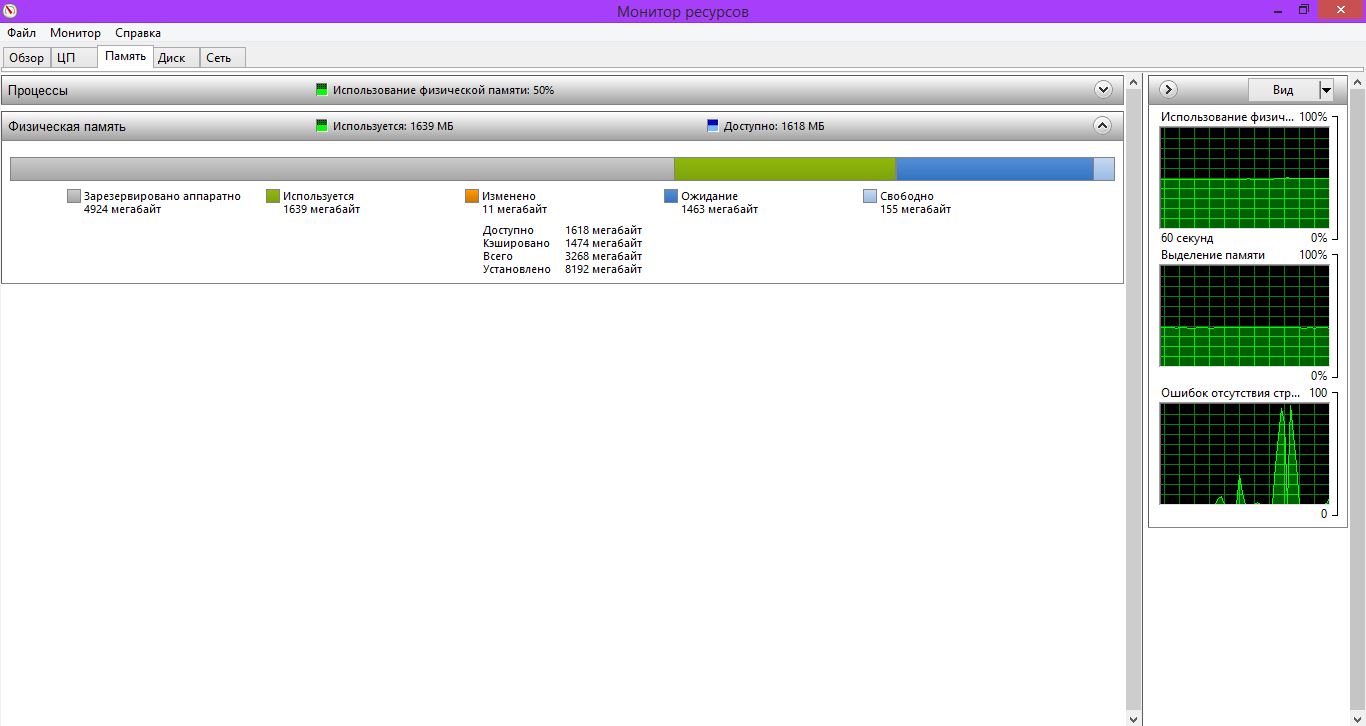Screen dimensions: 1366x726
Task: Click the main scrollbar down arrow
Action: pyautogui.click(x=1133, y=718)
